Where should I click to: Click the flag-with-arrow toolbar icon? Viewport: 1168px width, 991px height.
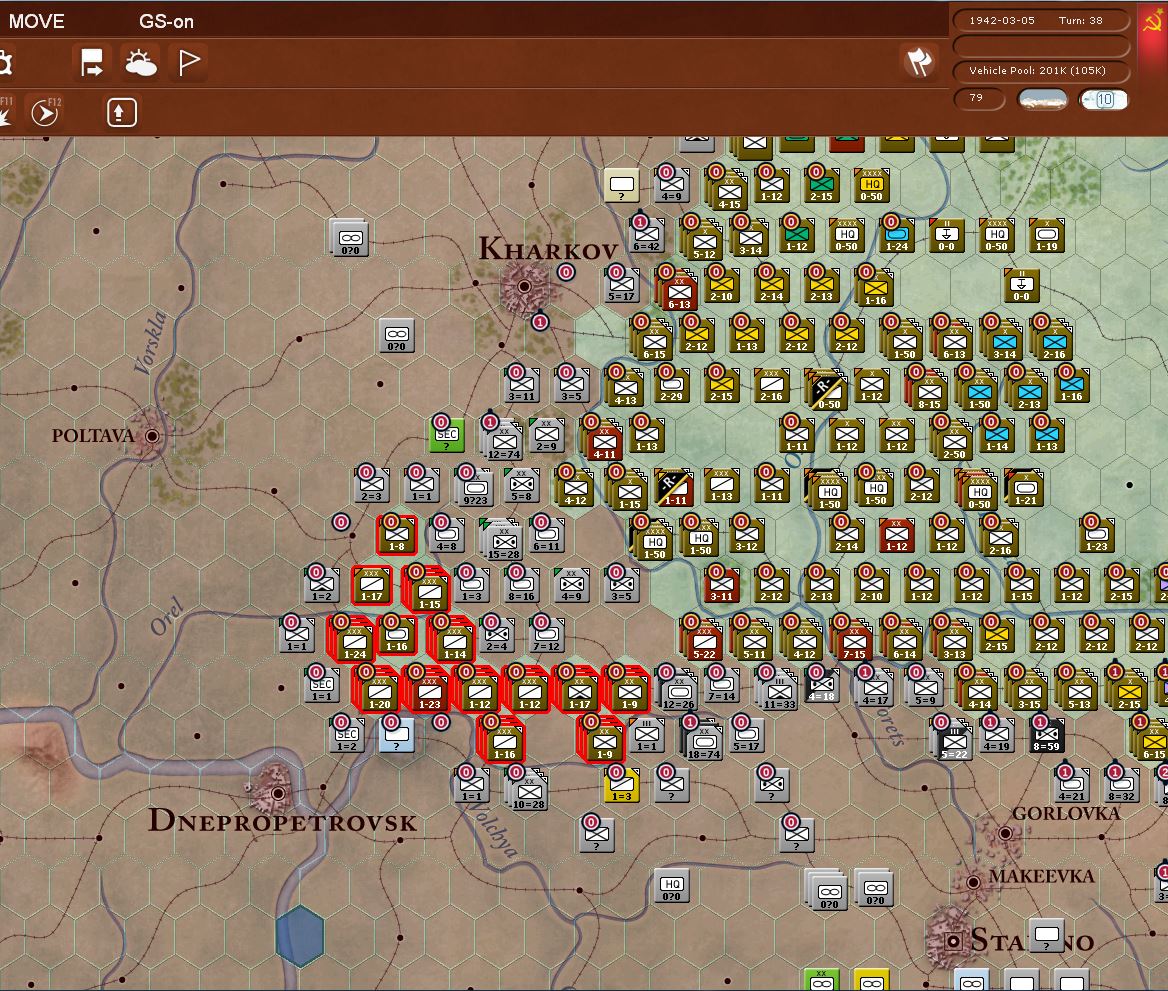click(x=92, y=63)
